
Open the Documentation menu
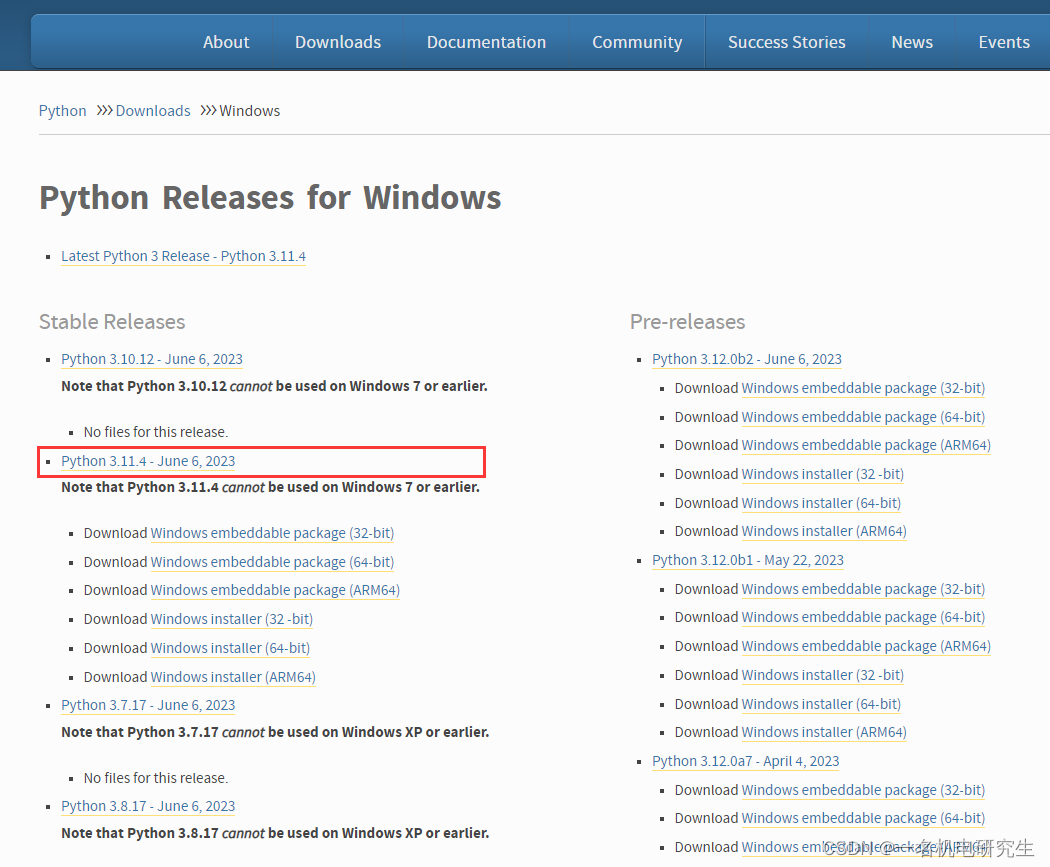(x=487, y=42)
